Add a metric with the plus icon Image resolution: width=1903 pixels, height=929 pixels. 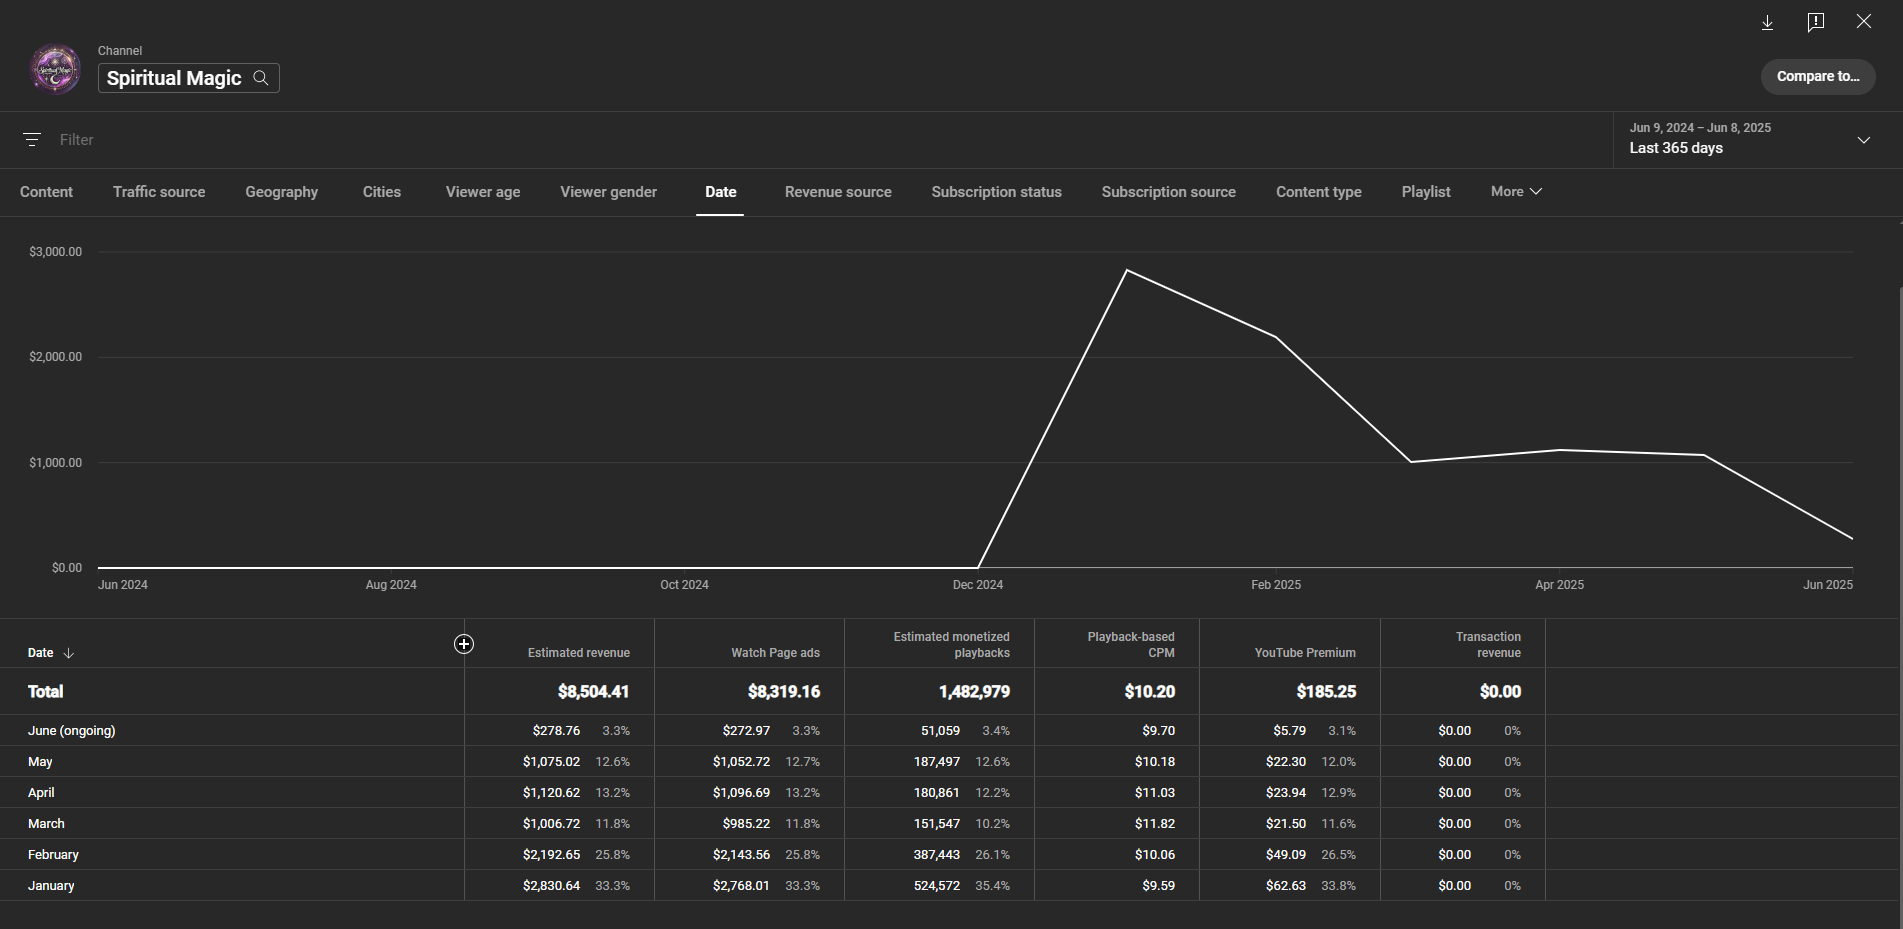(x=464, y=644)
